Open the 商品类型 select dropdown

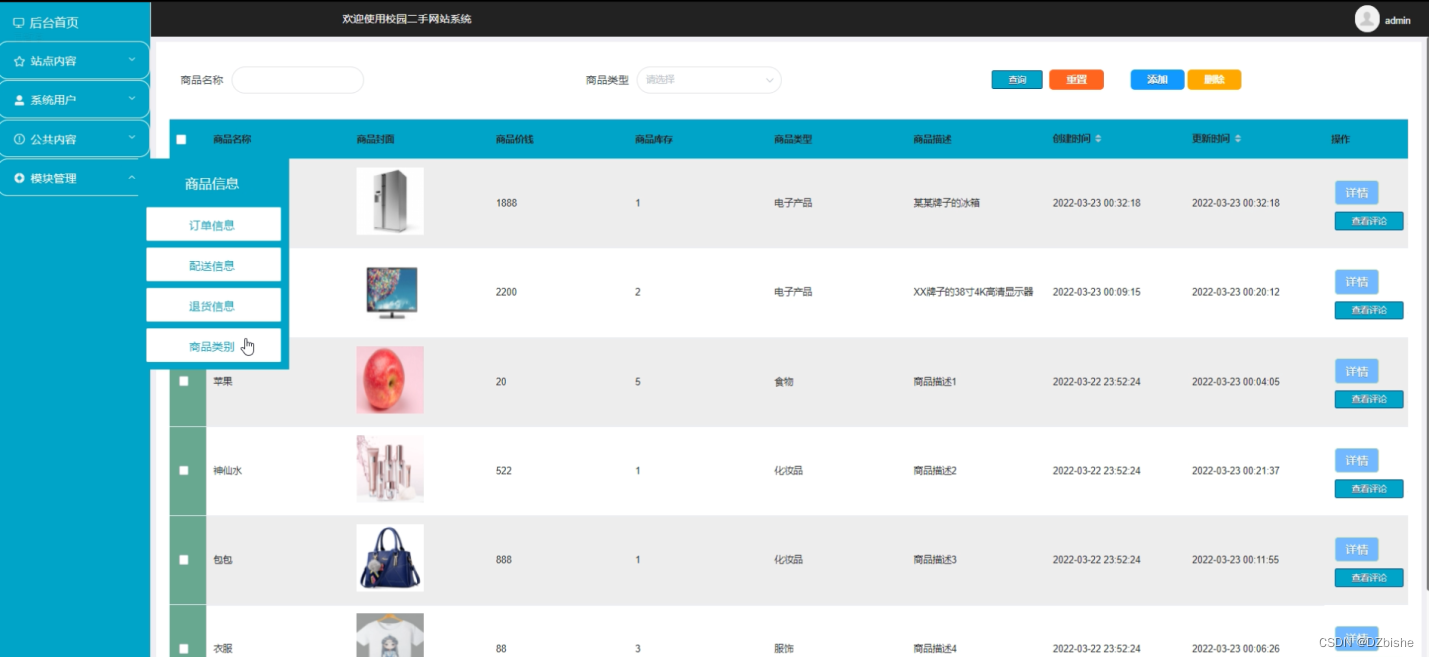(x=709, y=80)
